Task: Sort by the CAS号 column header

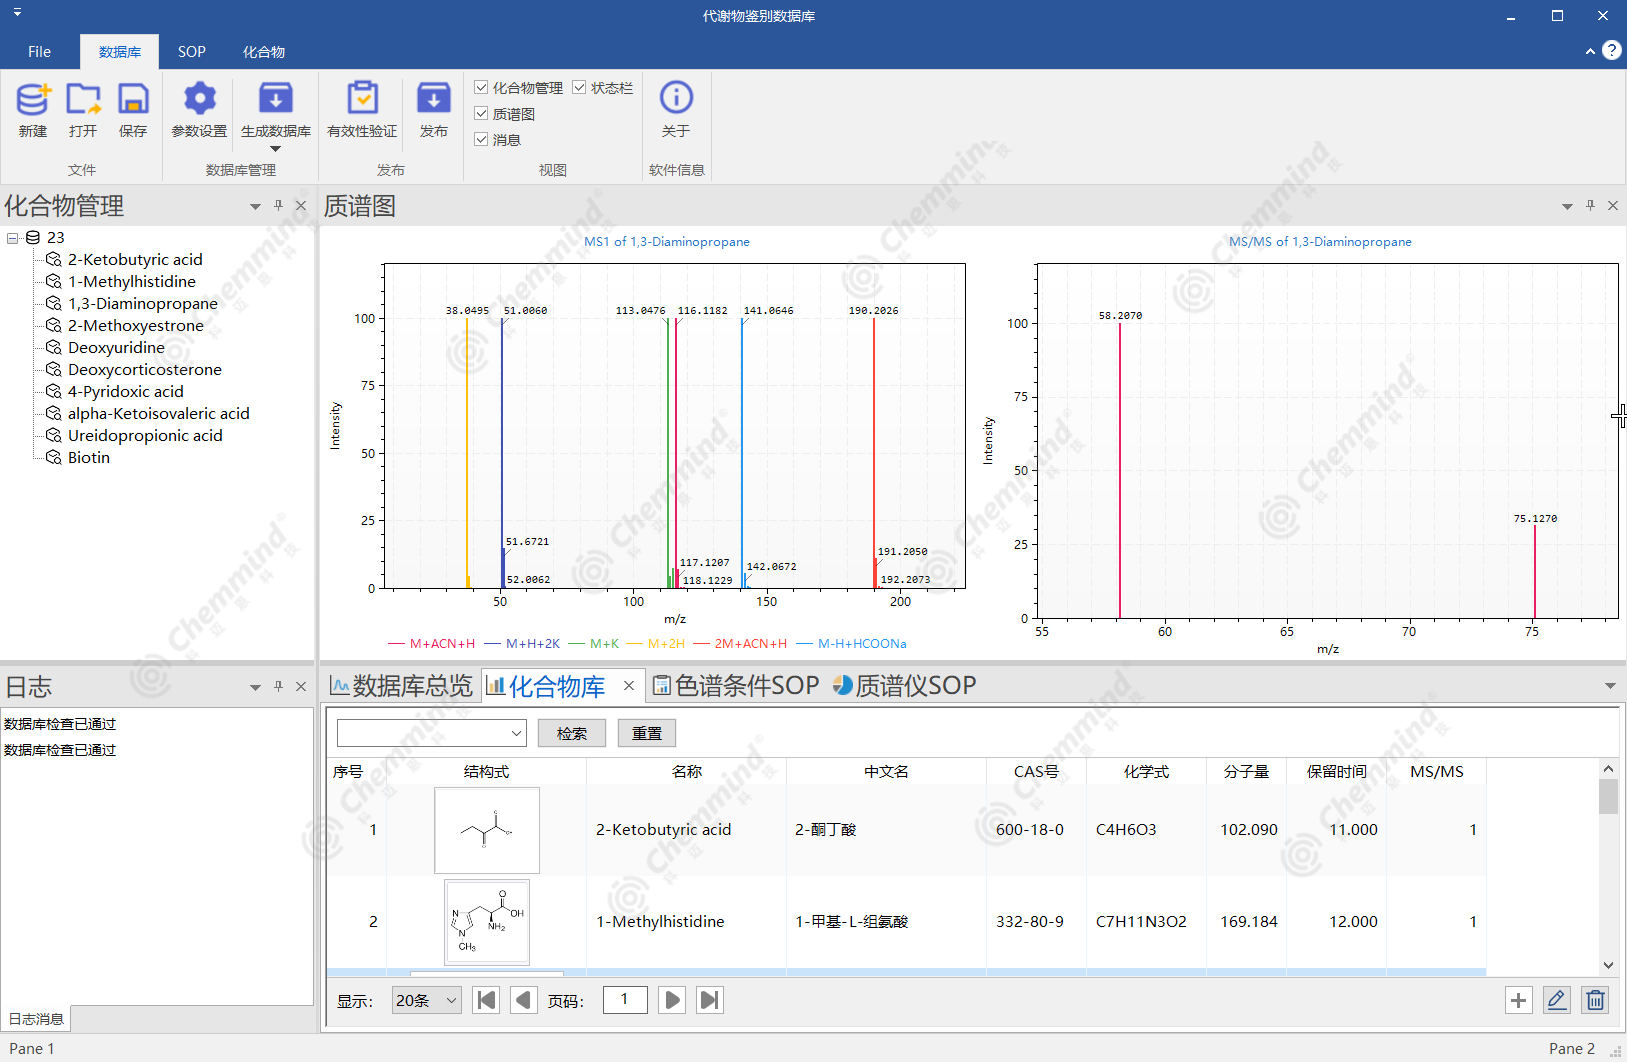Action: [x=1036, y=772]
